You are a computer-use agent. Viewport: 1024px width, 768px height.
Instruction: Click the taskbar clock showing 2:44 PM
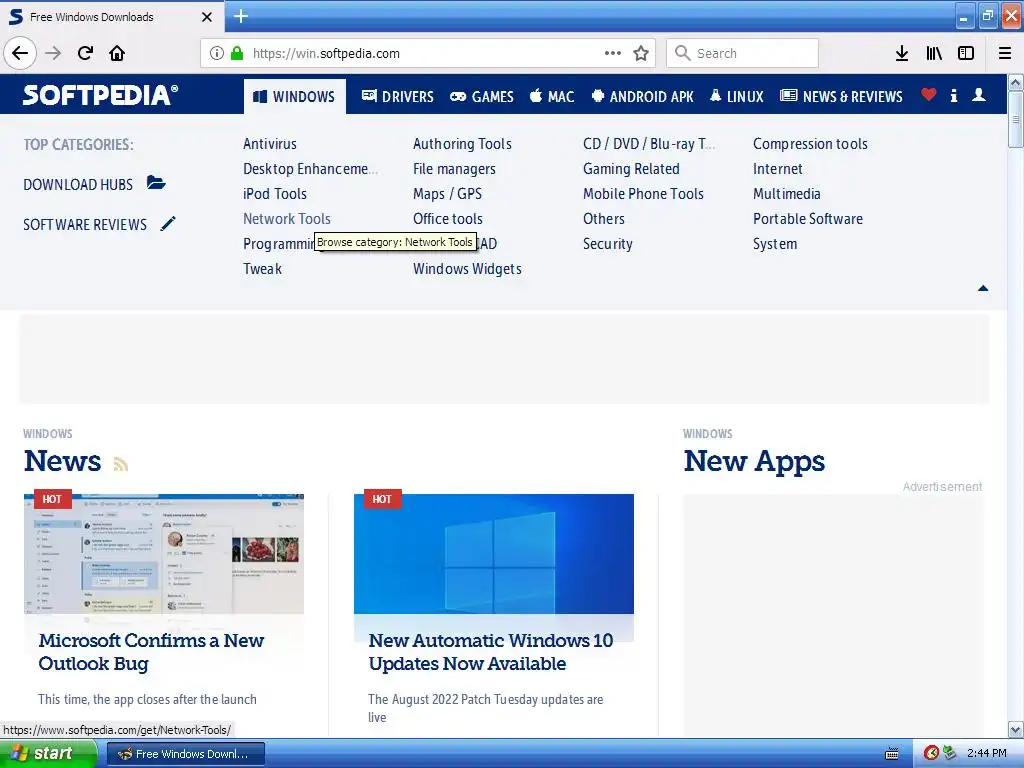[987, 754]
